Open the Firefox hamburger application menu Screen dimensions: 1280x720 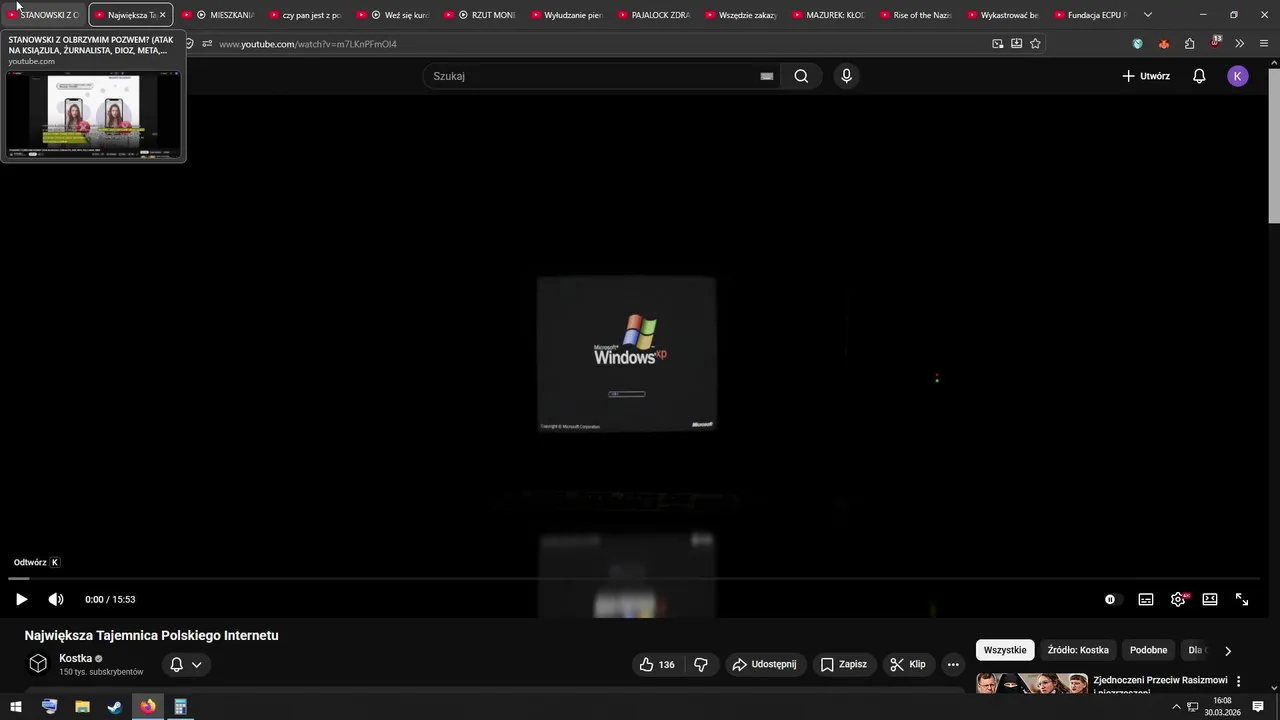click(x=1264, y=44)
